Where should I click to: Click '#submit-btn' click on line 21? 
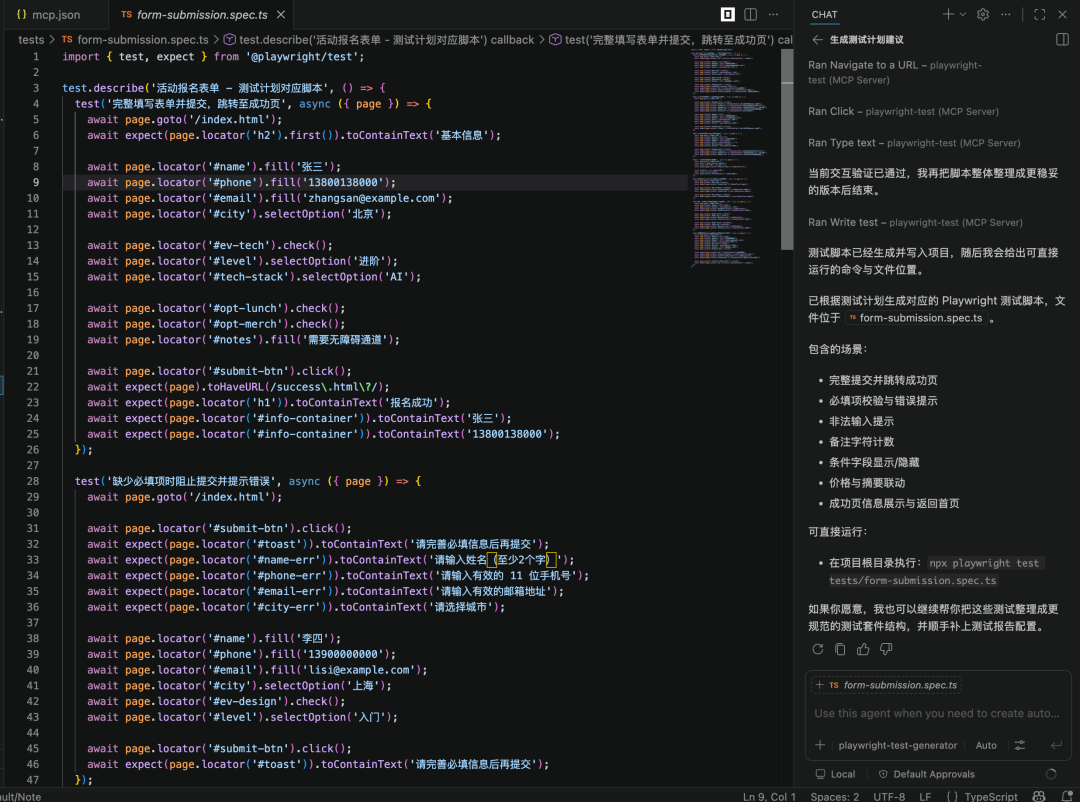coord(219,371)
